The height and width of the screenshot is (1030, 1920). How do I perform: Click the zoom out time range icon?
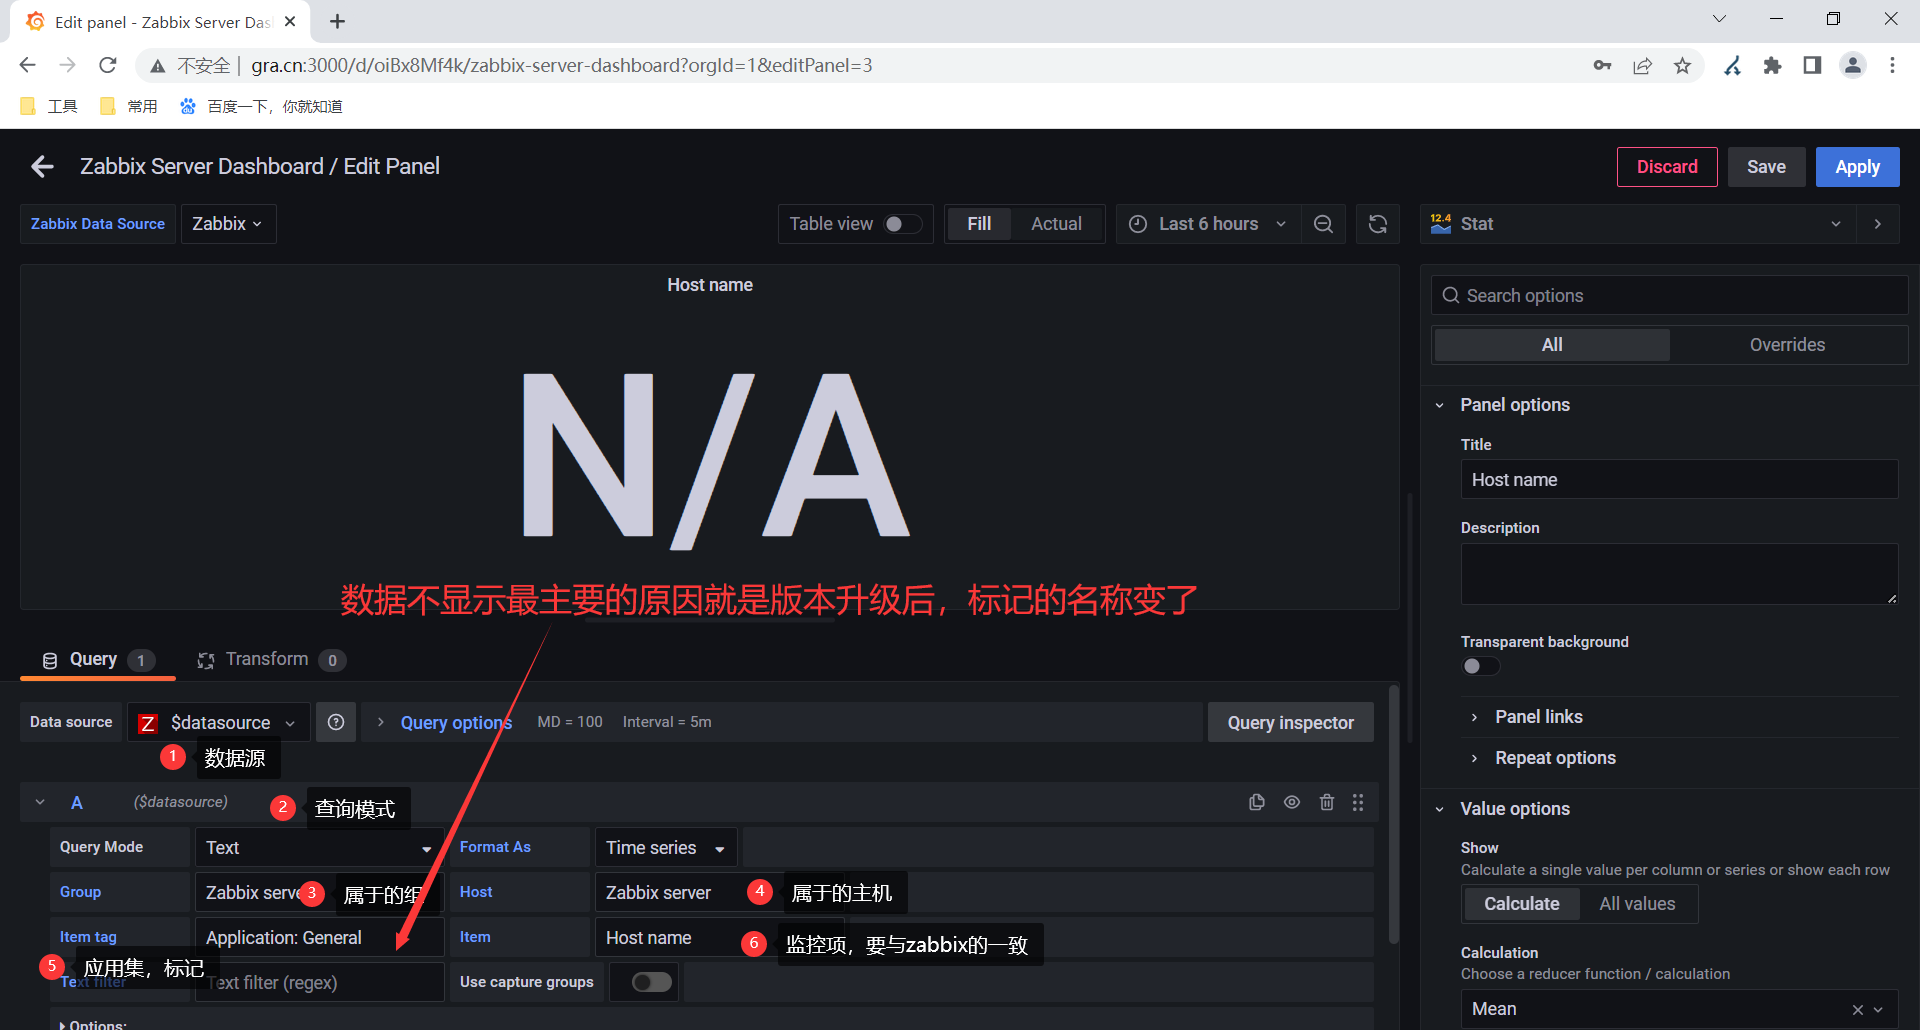pos(1323,224)
